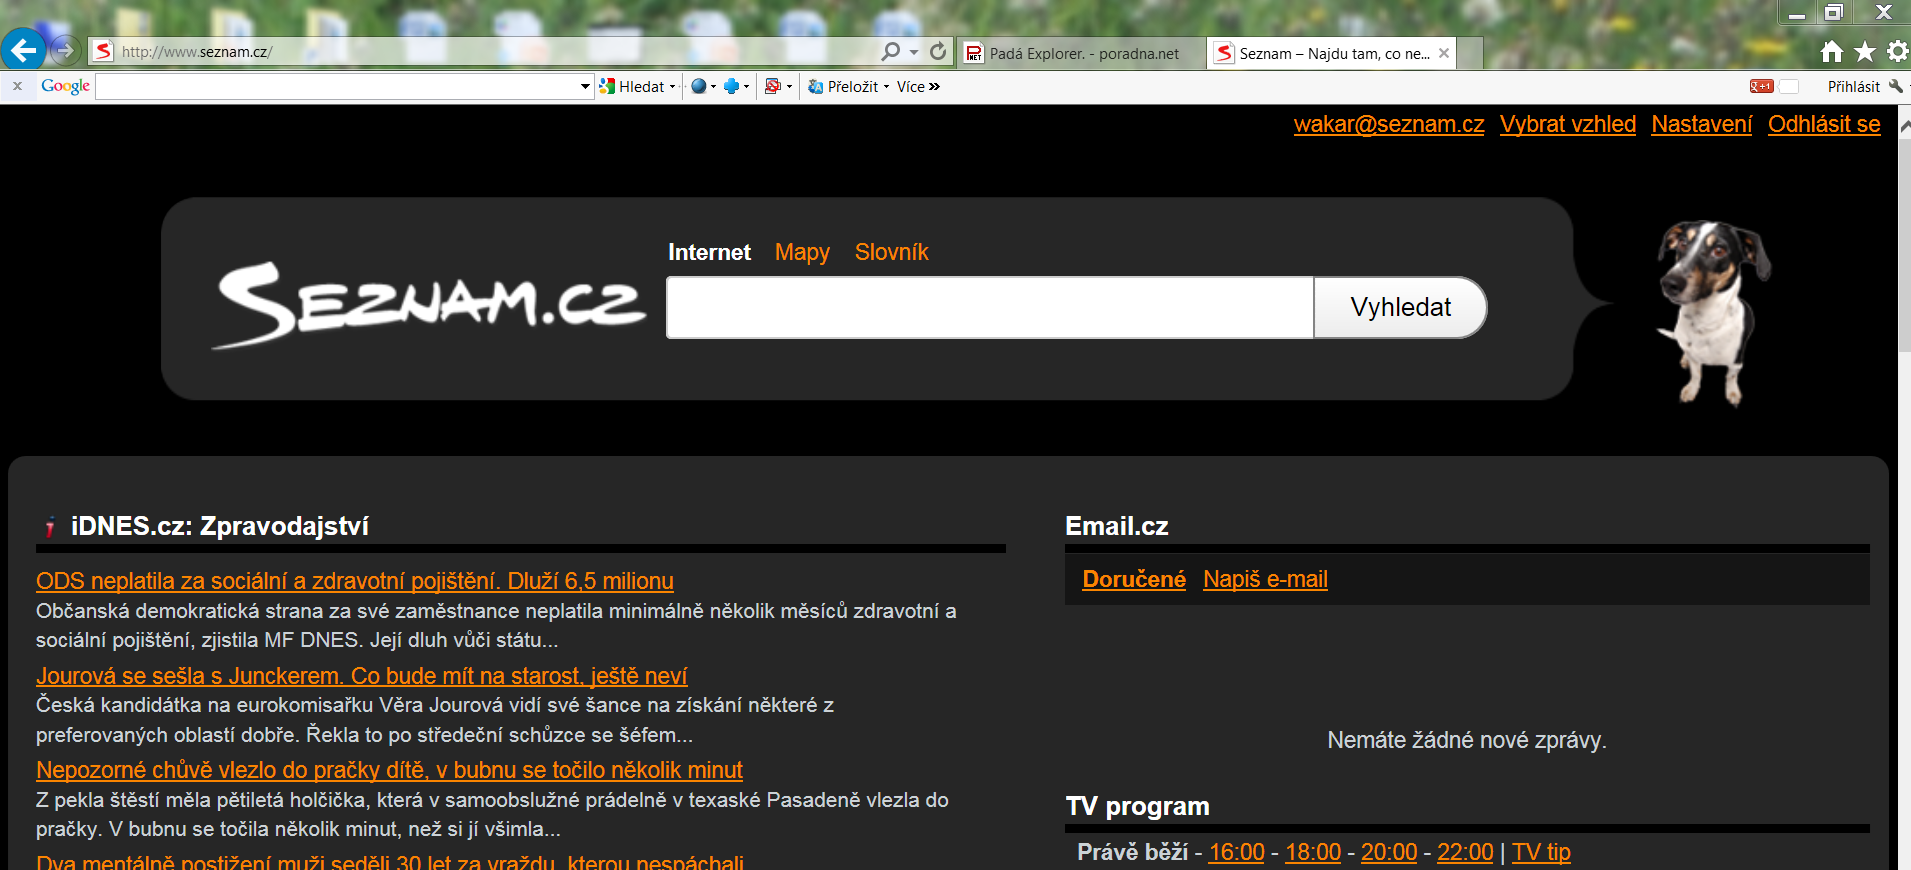Expand the Hledat dropdown arrow
Image resolution: width=1911 pixels, height=870 pixels.
(x=672, y=87)
